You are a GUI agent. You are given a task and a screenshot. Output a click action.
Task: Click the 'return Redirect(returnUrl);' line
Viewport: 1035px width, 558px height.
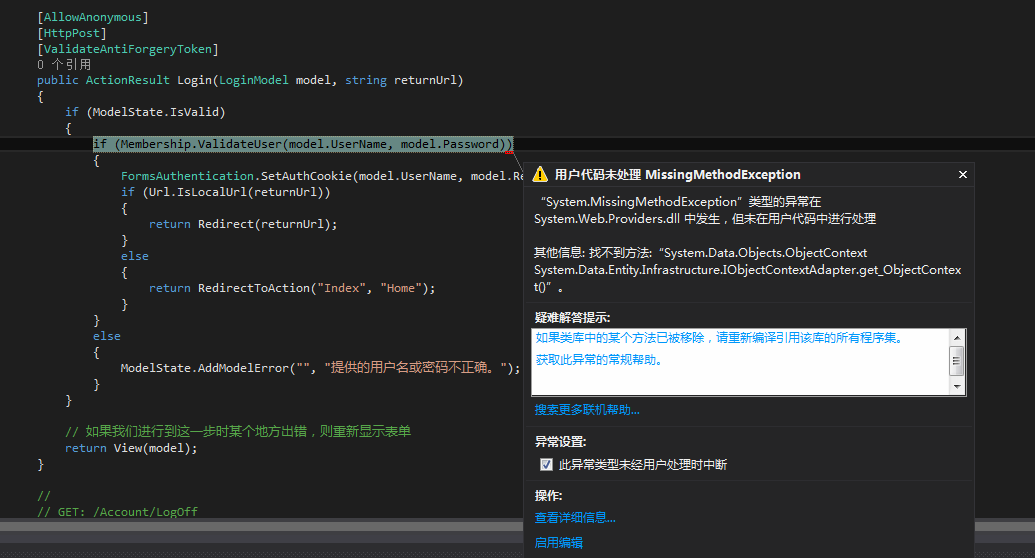click(243, 224)
